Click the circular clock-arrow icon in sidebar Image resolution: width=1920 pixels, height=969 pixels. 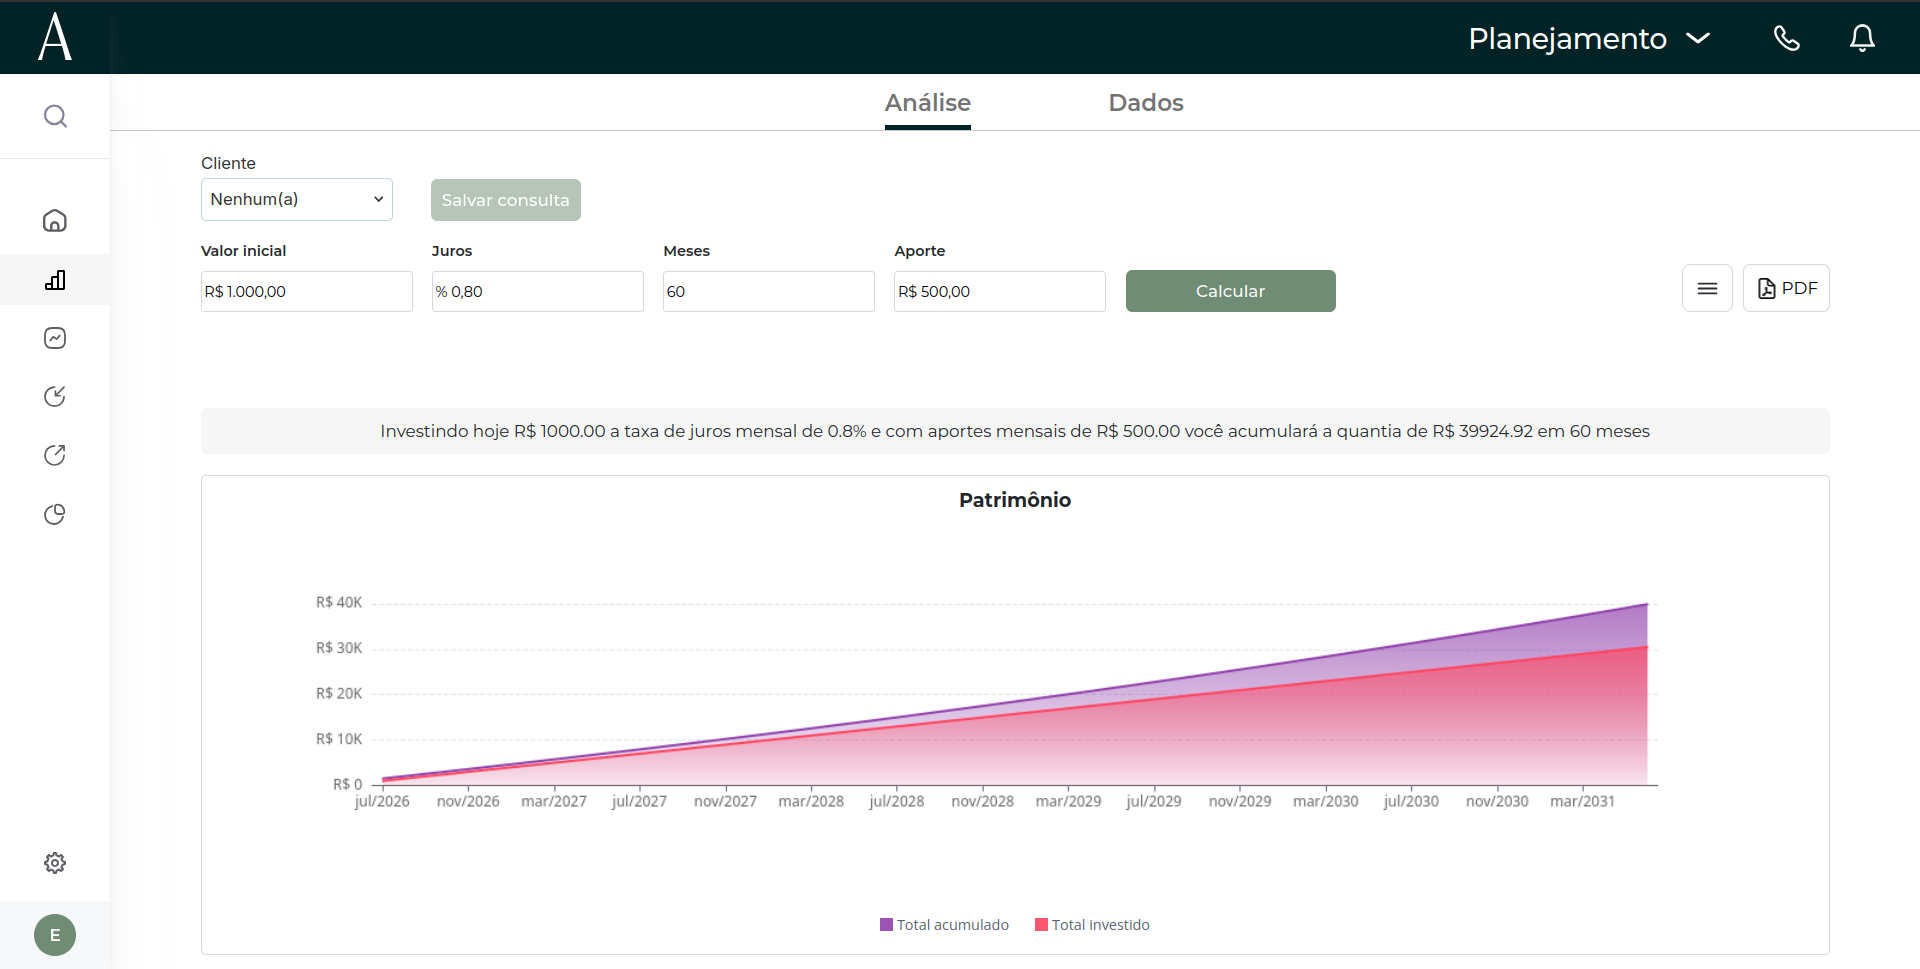[x=55, y=396]
